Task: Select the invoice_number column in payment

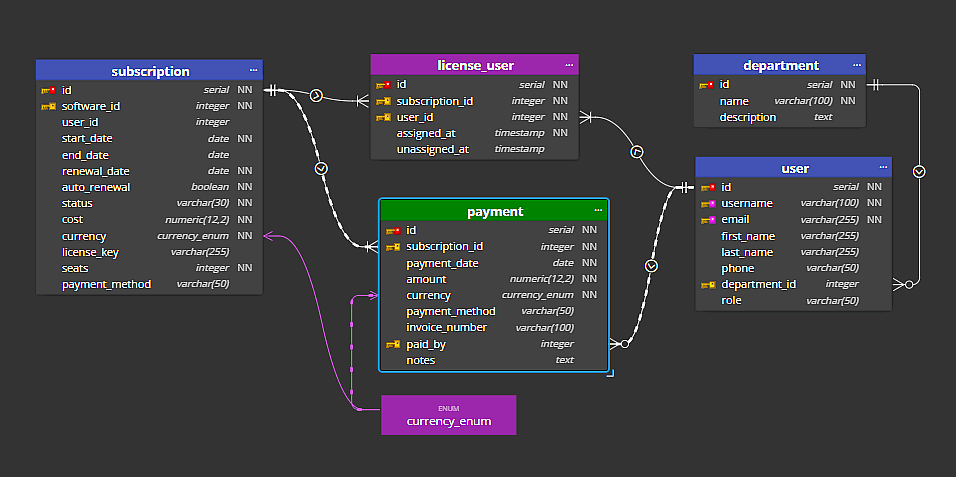Action: click(x=494, y=328)
